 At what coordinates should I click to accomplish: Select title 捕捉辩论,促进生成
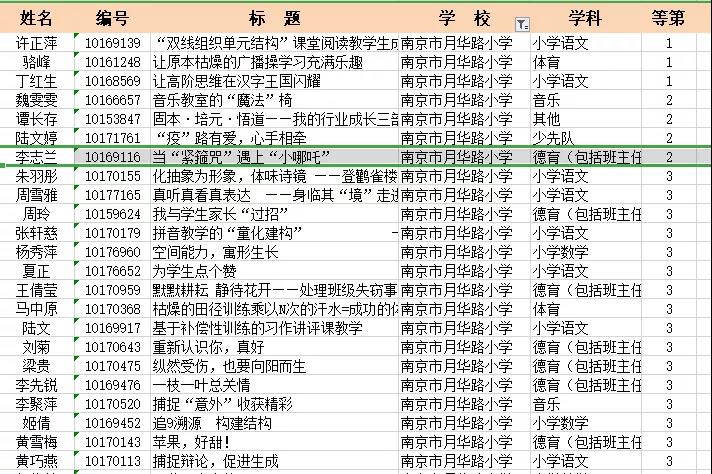[216, 461]
